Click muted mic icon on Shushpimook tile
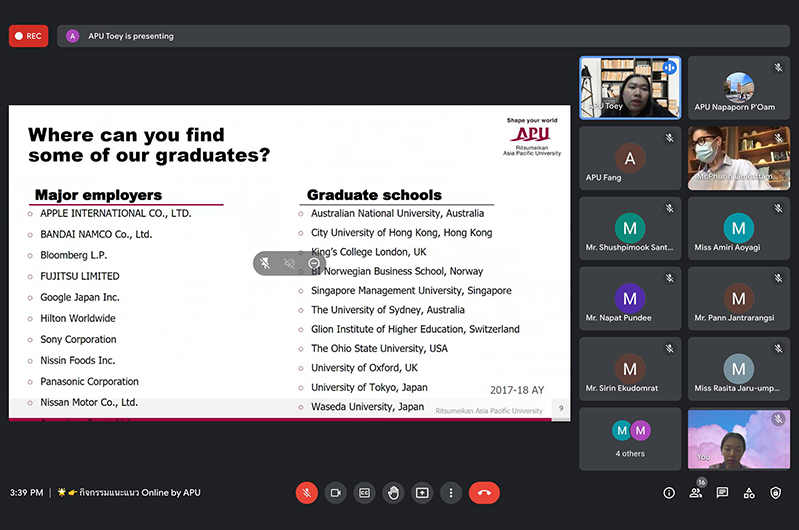The height and width of the screenshot is (530, 799). click(x=670, y=208)
